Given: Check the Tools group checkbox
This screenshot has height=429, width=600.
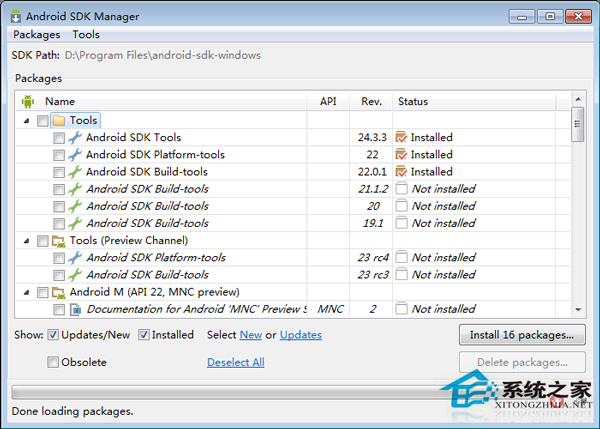Looking at the screenshot, I should pos(42,121).
